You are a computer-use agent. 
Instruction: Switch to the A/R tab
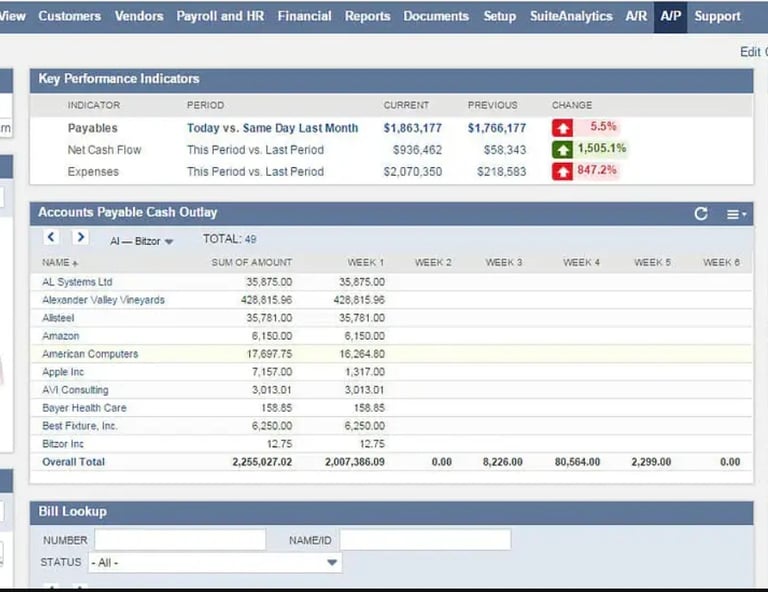(x=636, y=16)
